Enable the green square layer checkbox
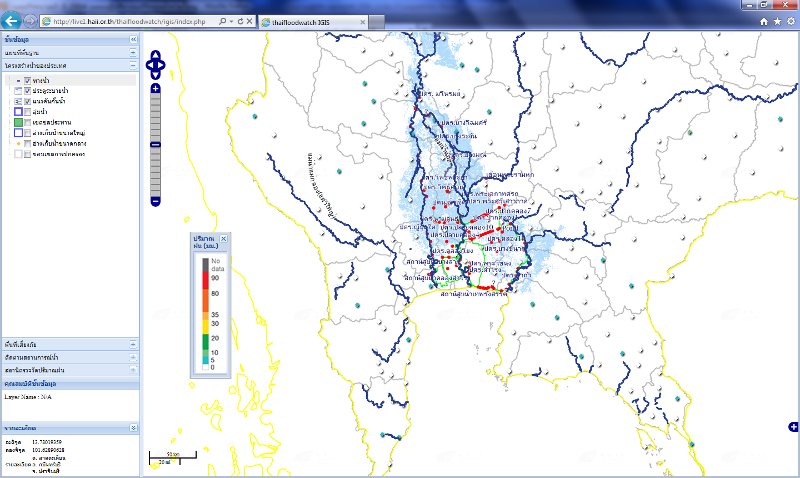The height and width of the screenshot is (478, 800). tap(28, 121)
